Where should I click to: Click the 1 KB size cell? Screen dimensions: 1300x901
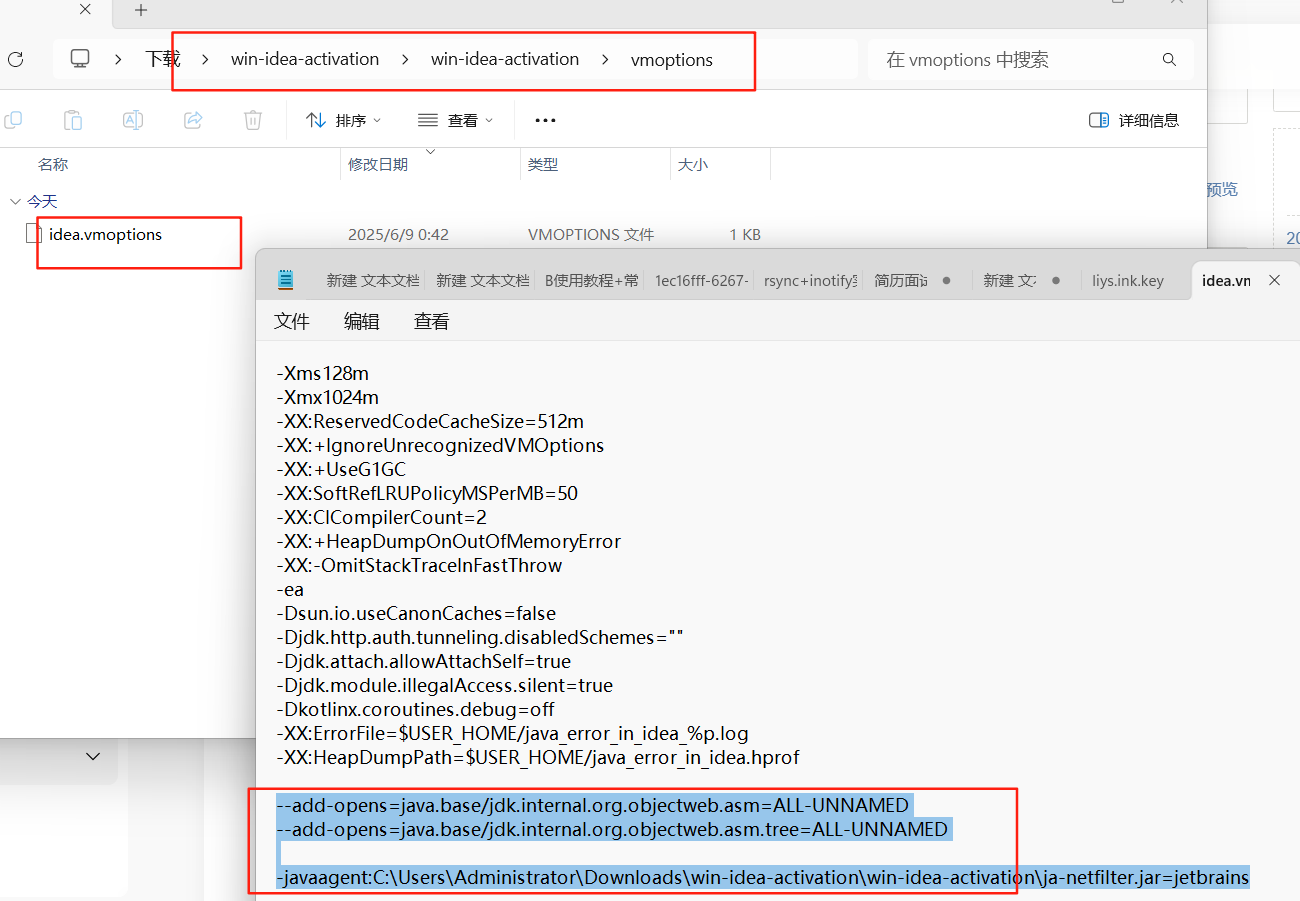(x=745, y=235)
